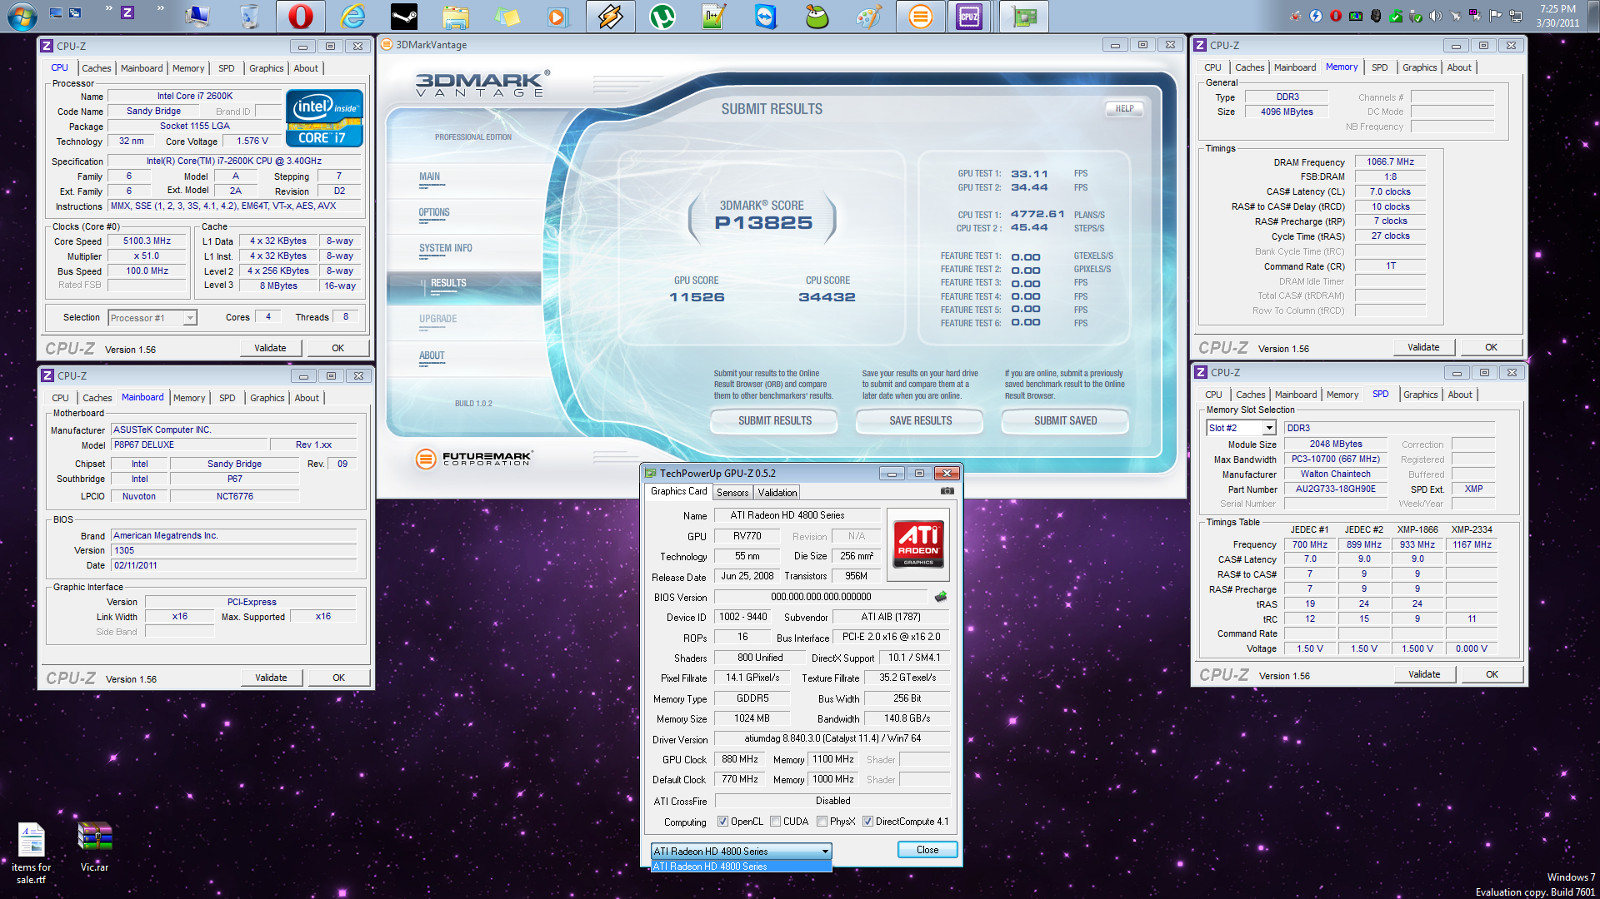This screenshot has height=899, width=1600.
Task: Click OK in the Mainboard CPU-Z window
Action: (x=339, y=678)
